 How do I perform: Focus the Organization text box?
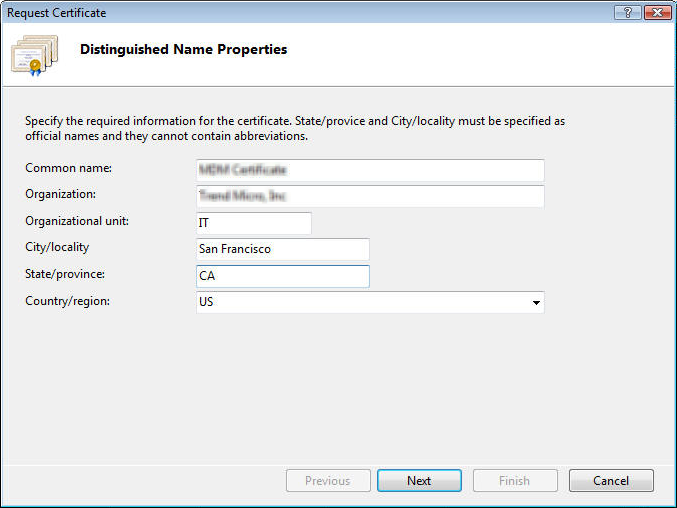coord(370,196)
